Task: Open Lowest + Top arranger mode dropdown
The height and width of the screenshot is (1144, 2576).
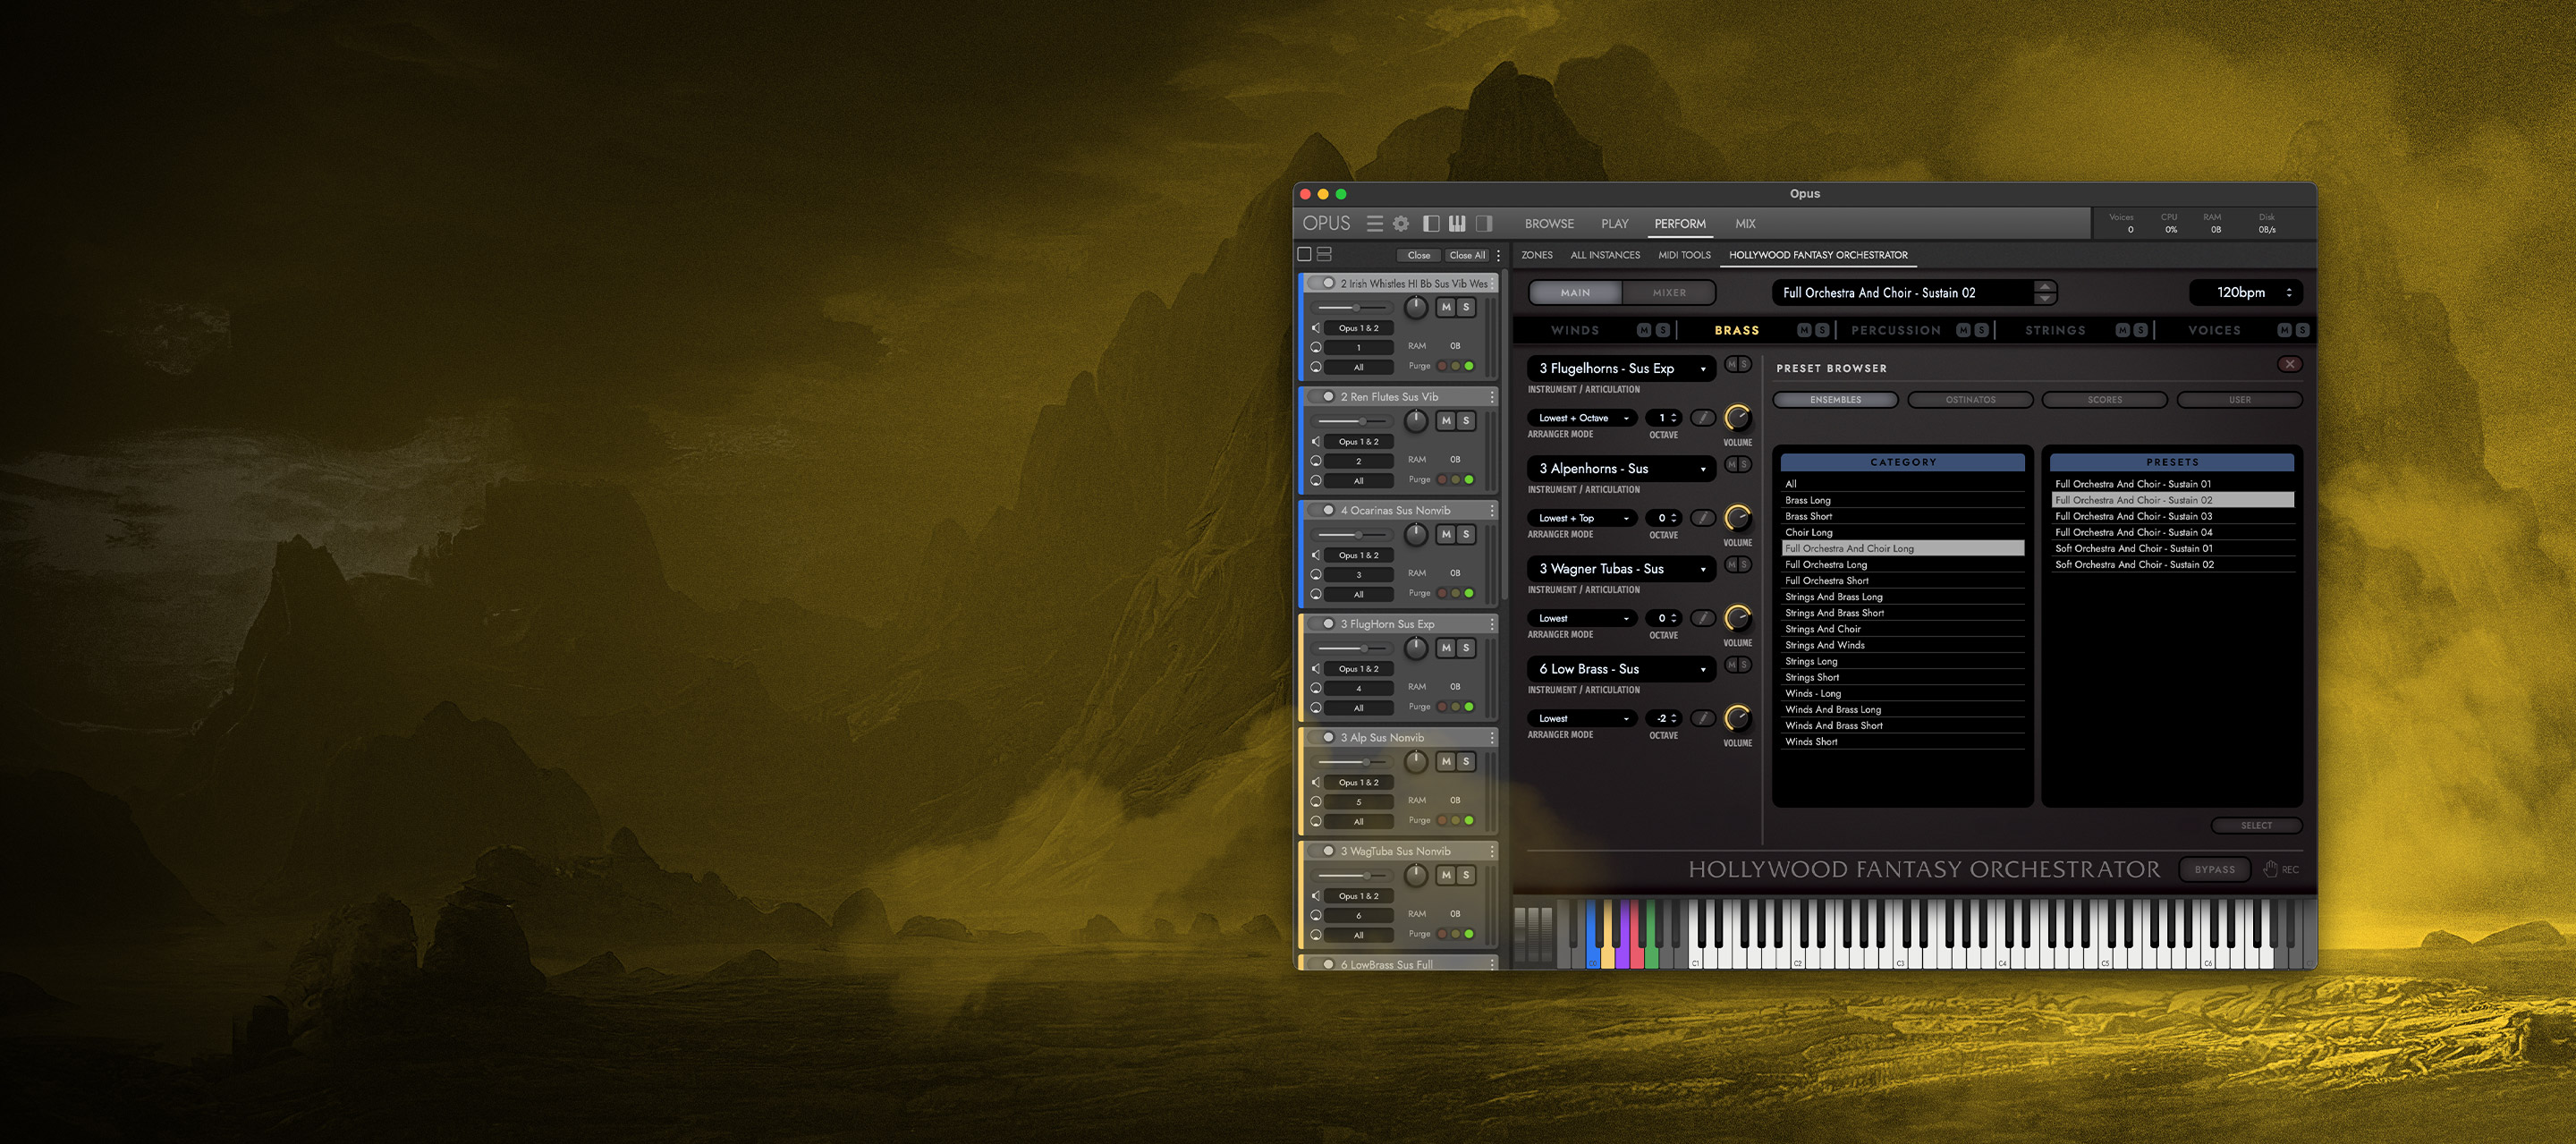Action: coord(1581,518)
